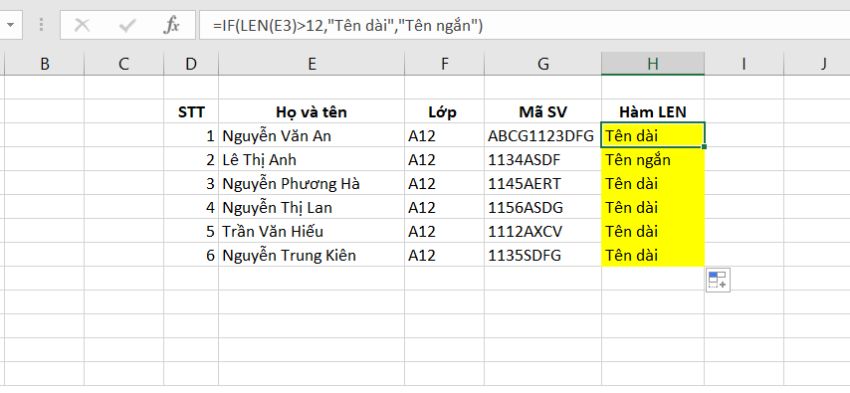Select the 'Họ và tên' header cell
The width and height of the screenshot is (850, 393).
click(311, 112)
